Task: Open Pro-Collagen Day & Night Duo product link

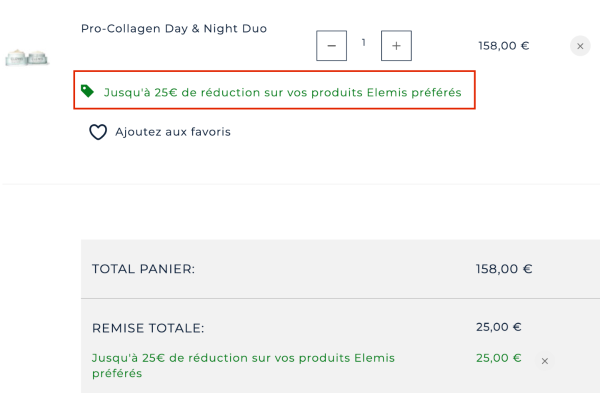Action: (x=174, y=29)
